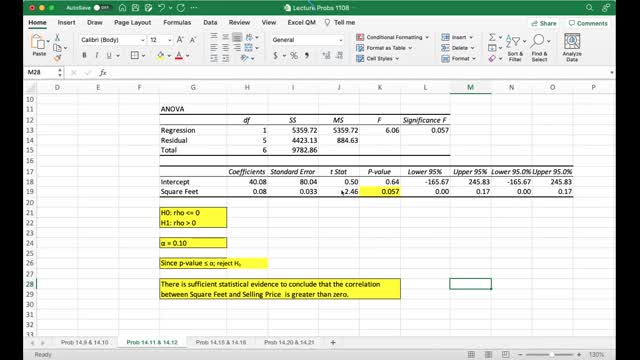Increase indent in cell
640x360 pixels.
[x=225, y=58]
